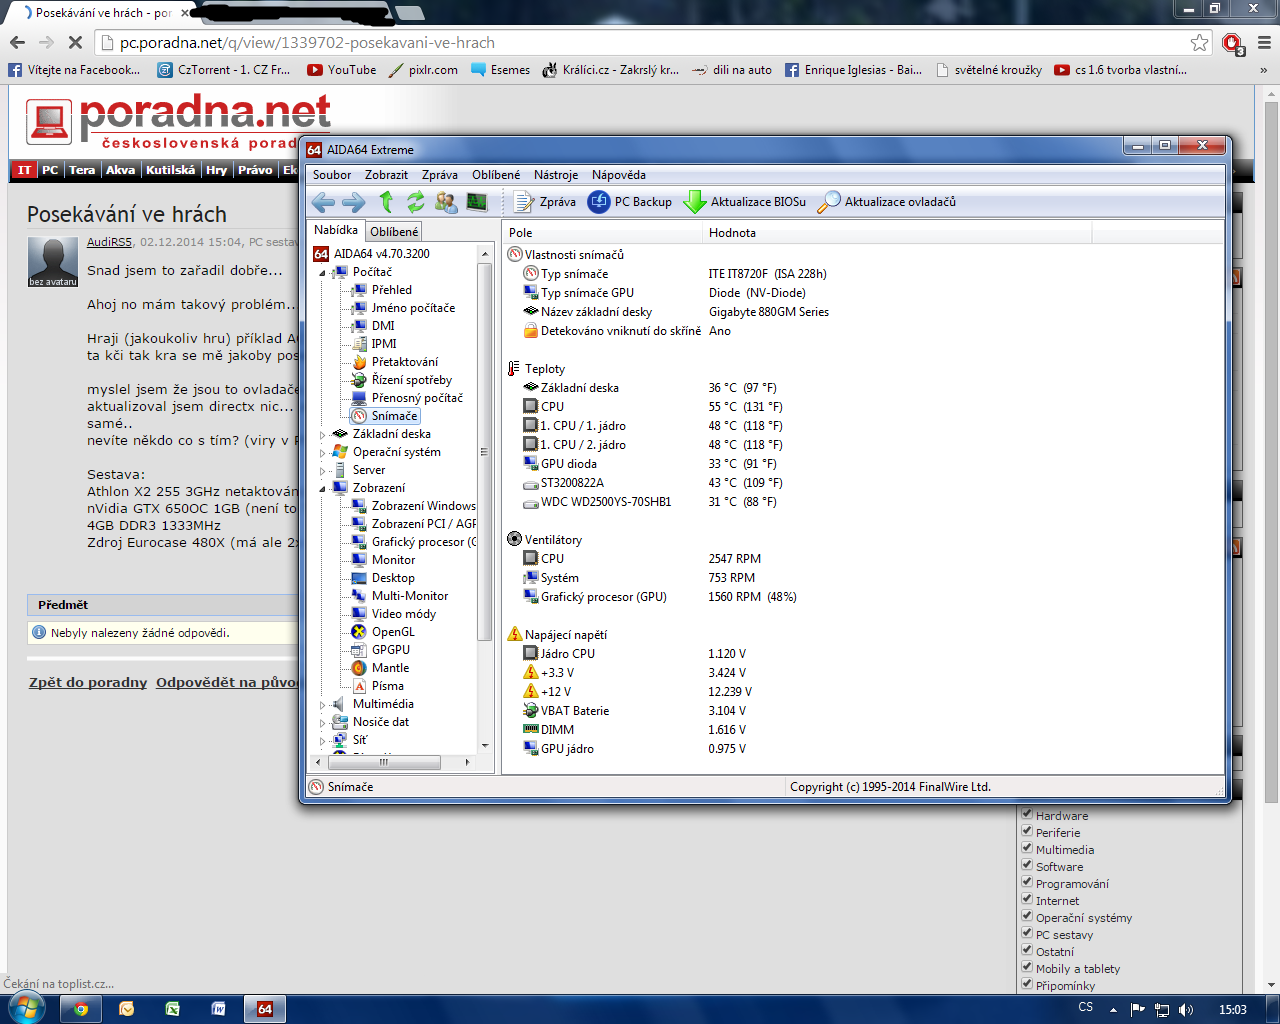Image resolution: width=1280 pixels, height=1024 pixels.
Task: Switch to the Nabídka tab
Action: [x=336, y=230]
